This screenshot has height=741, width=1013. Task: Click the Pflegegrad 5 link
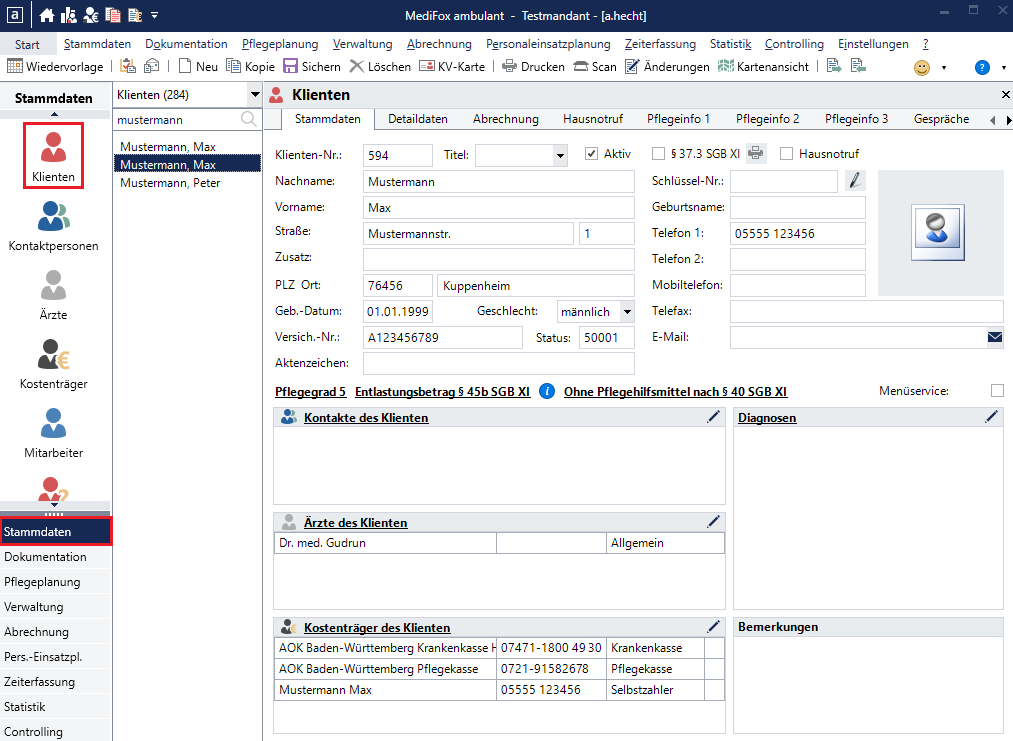pos(310,391)
